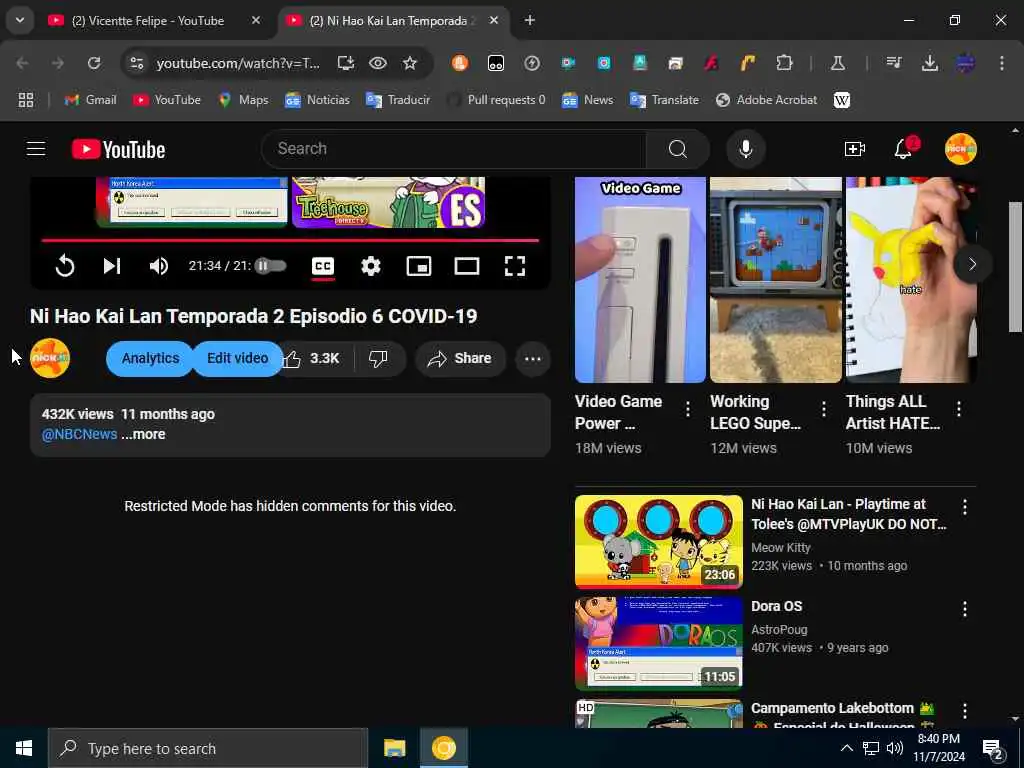Share the video
This screenshot has width=1024, height=768.
[x=460, y=359]
